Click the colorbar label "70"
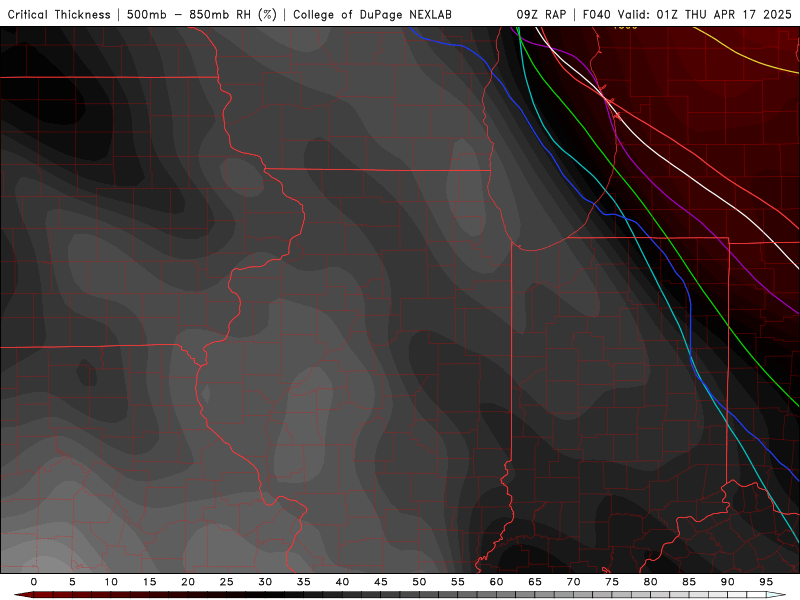Image resolution: width=800 pixels, height=600 pixels. point(573,582)
